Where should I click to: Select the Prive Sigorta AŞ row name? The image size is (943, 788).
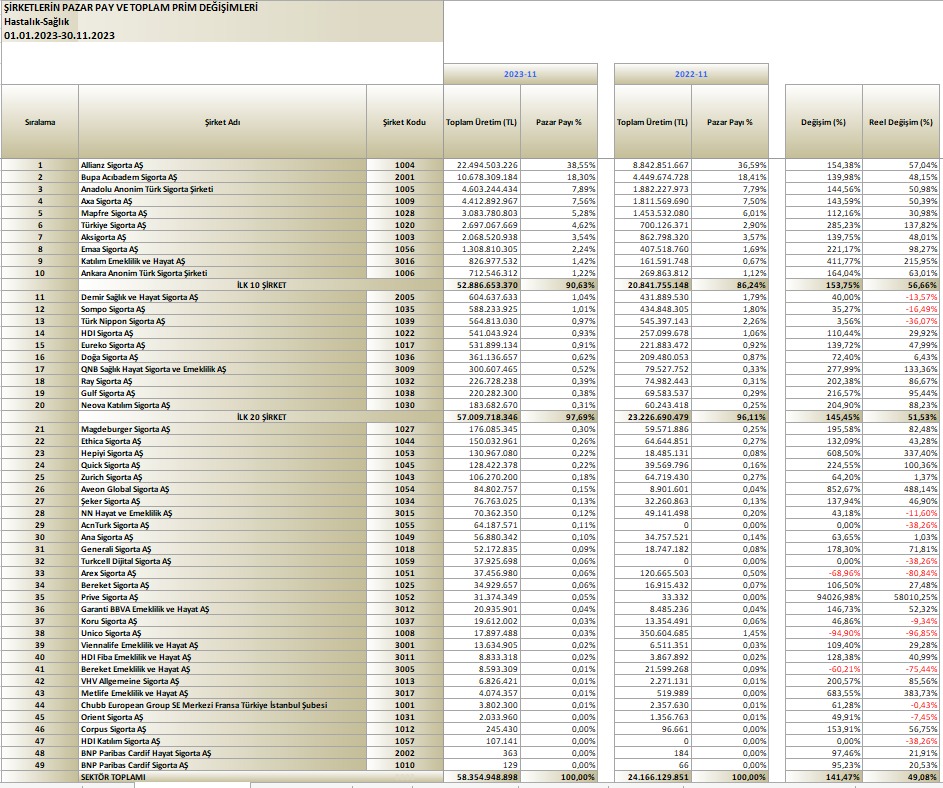tap(223, 597)
